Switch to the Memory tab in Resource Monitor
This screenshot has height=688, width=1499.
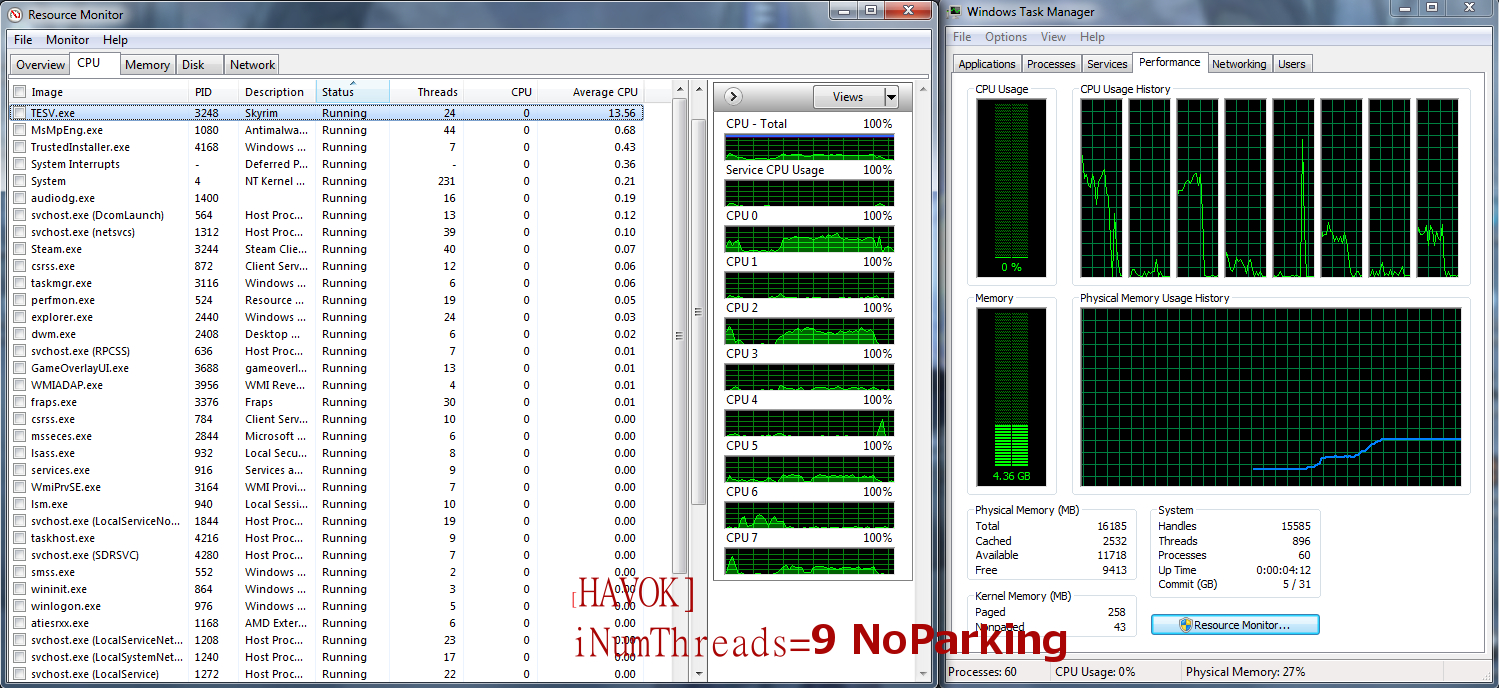147,65
